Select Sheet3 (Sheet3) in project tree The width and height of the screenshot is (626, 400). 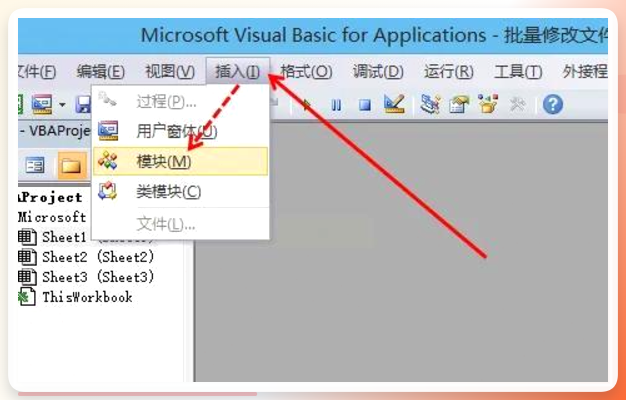[x=98, y=277]
